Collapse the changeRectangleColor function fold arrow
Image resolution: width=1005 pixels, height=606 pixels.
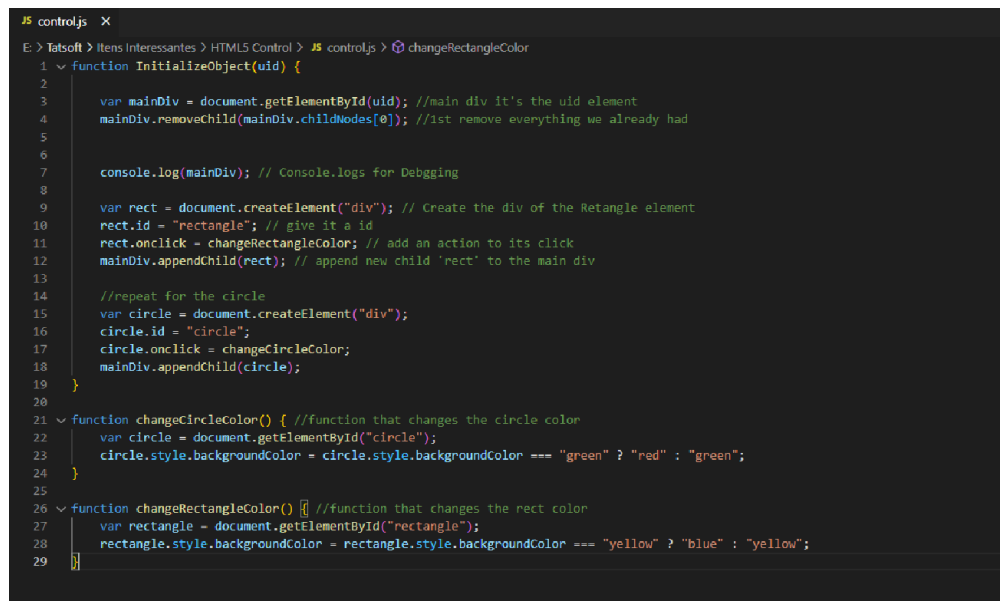[x=61, y=508]
